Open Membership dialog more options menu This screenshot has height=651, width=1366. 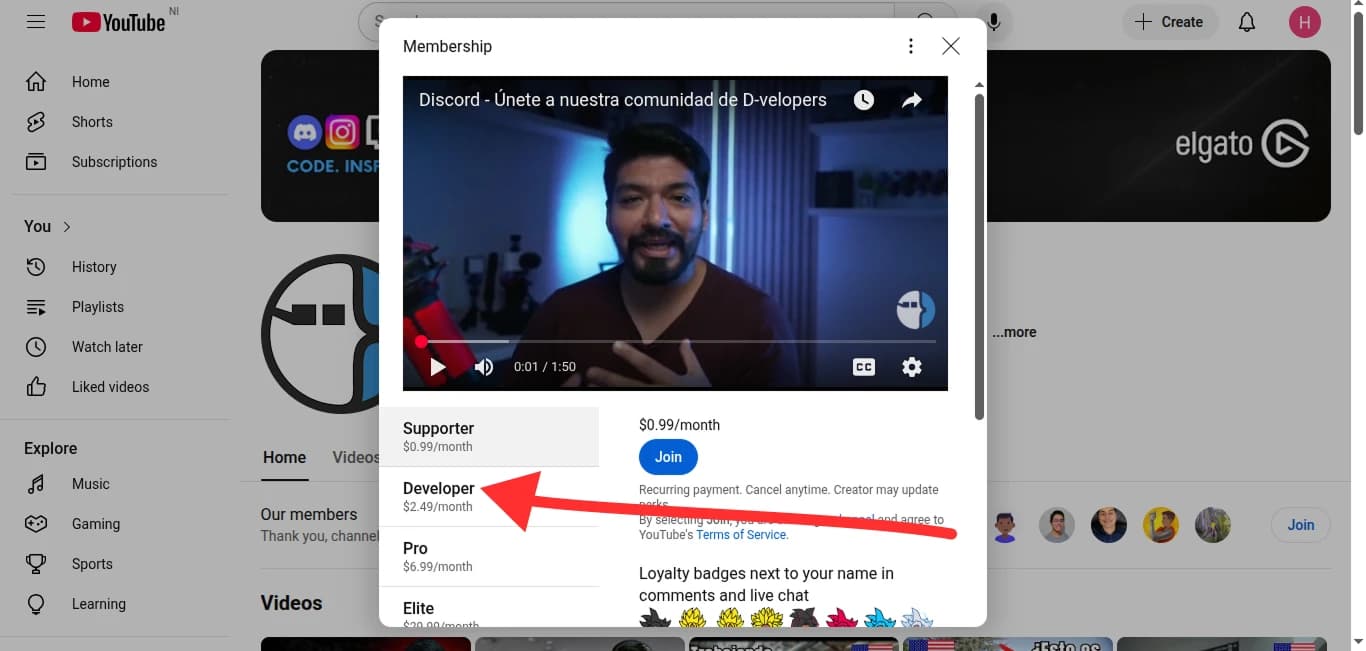click(x=910, y=46)
